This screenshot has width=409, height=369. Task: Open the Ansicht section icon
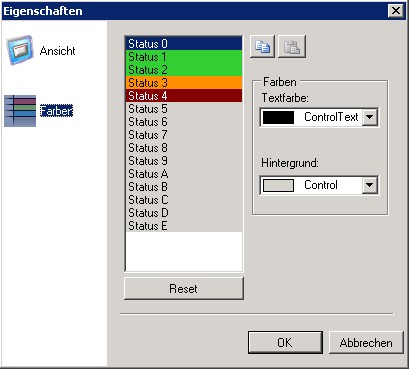20,50
